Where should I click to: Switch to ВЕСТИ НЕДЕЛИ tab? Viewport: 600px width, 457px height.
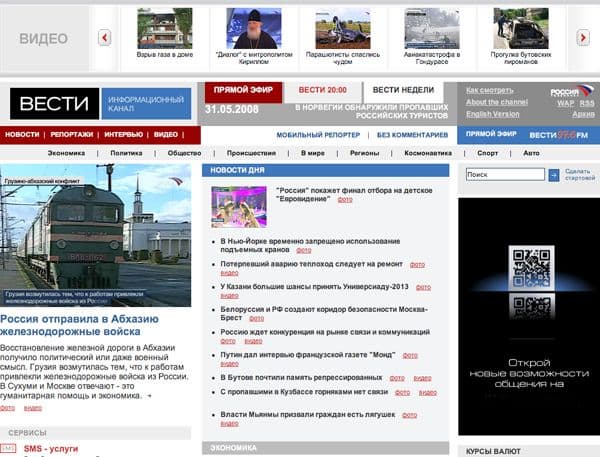tap(403, 90)
